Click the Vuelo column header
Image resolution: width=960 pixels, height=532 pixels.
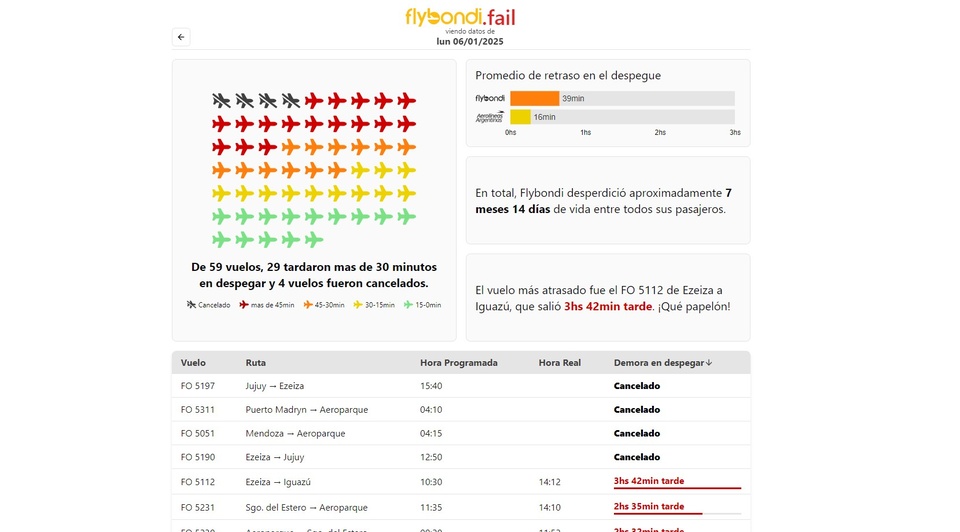tap(193, 363)
